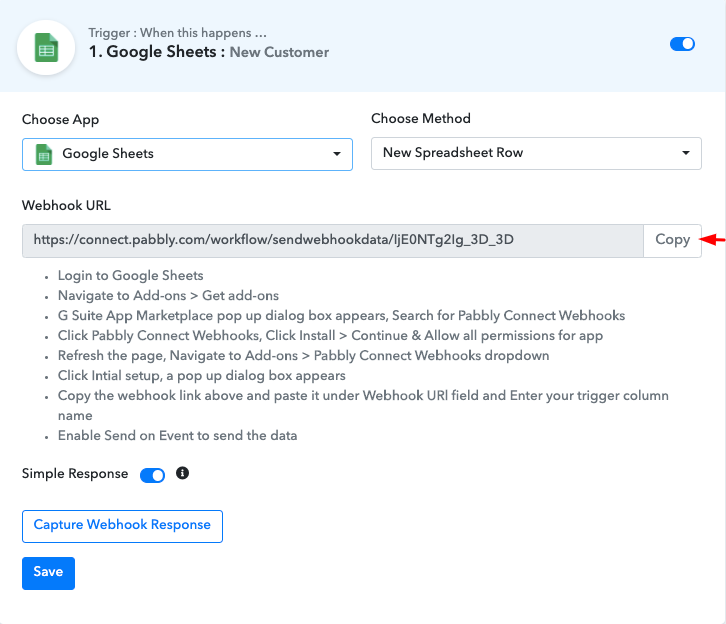Image resolution: width=726 pixels, height=624 pixels.
Task: Click the Simple Response label
Action: point(75,474)
